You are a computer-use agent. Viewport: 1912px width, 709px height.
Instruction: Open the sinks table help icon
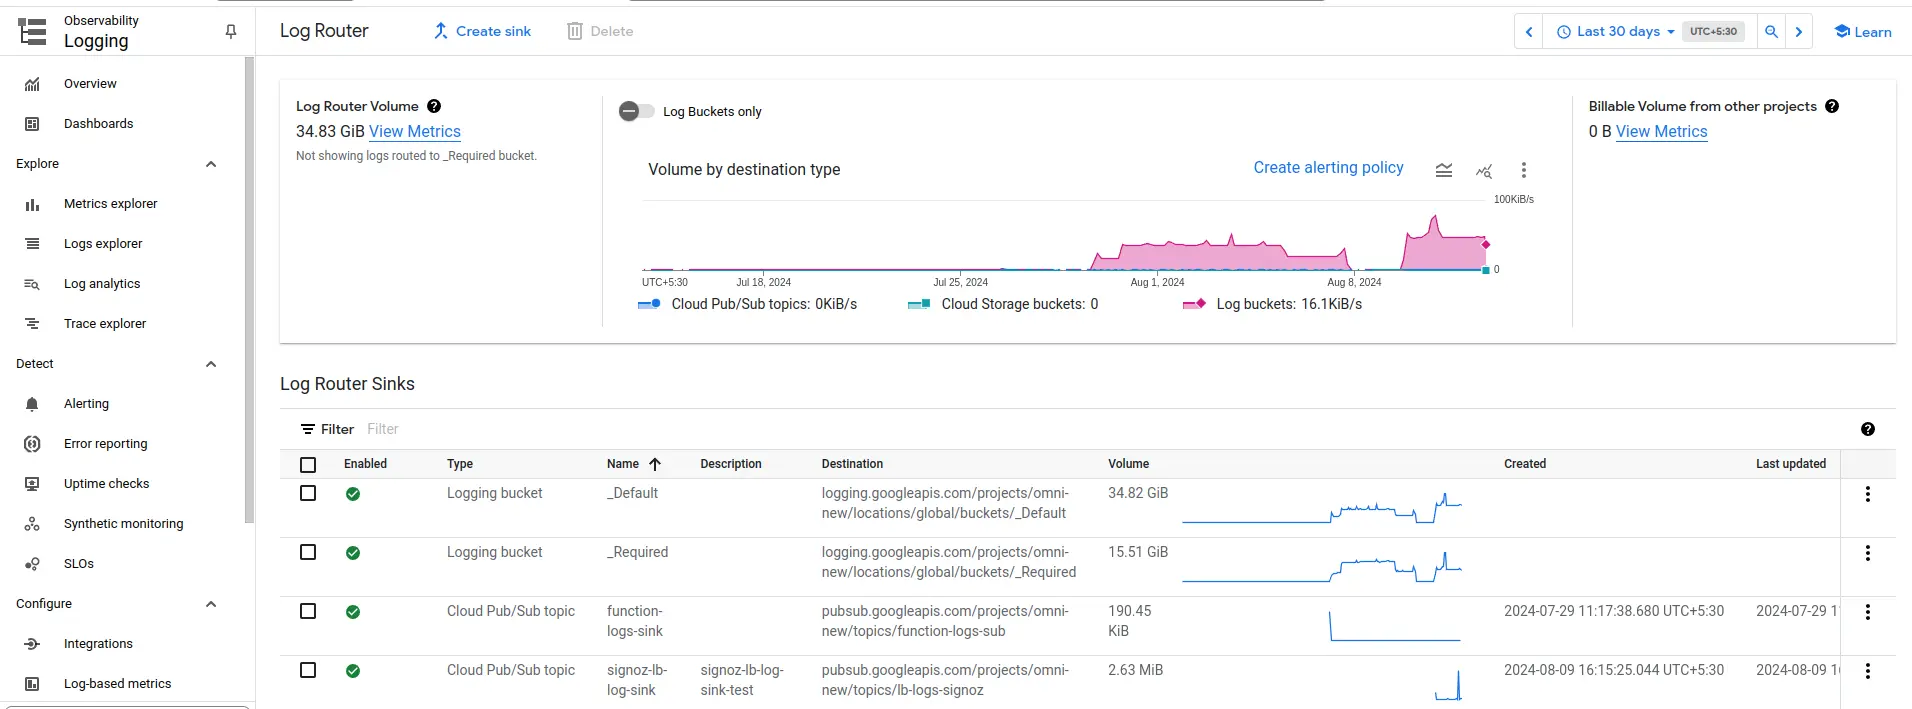[x=1868, y=429]
